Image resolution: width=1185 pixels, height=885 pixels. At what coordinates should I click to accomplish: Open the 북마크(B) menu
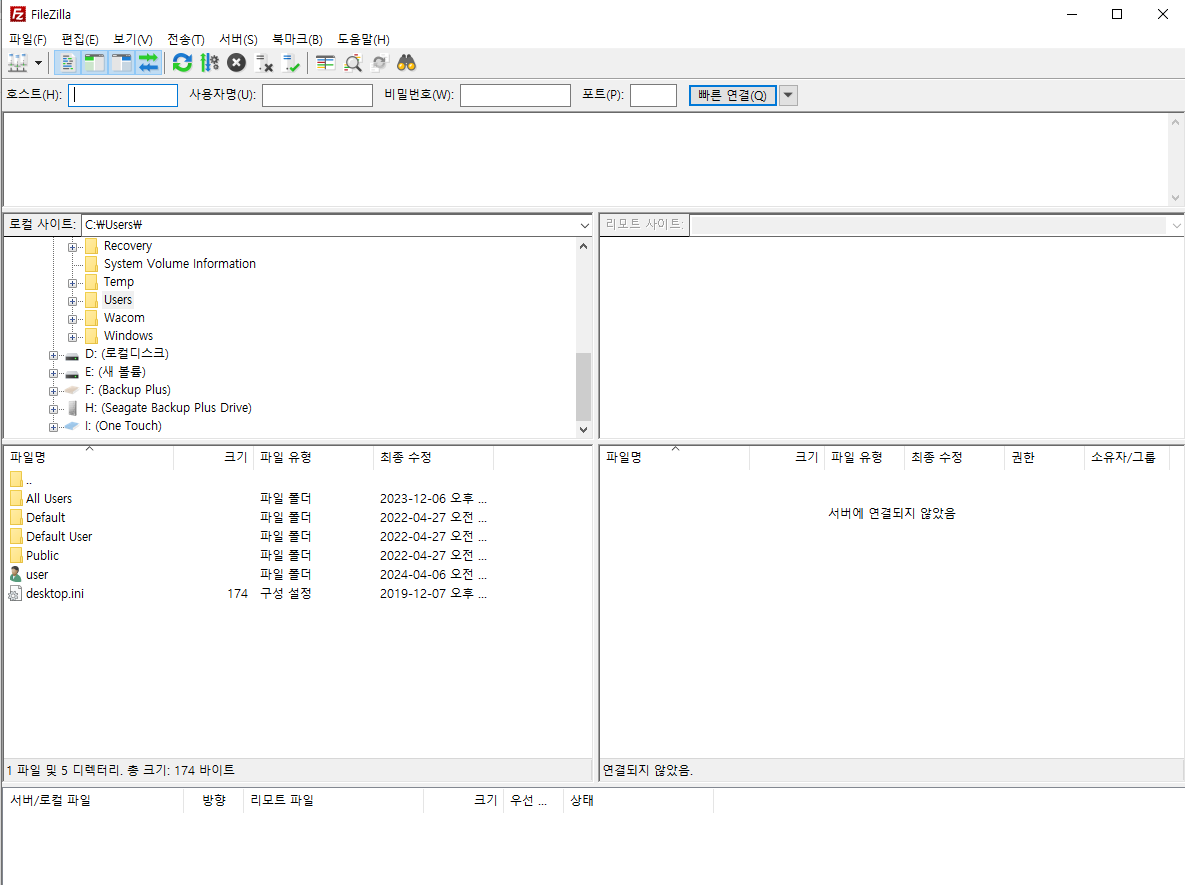pos(297,39)
